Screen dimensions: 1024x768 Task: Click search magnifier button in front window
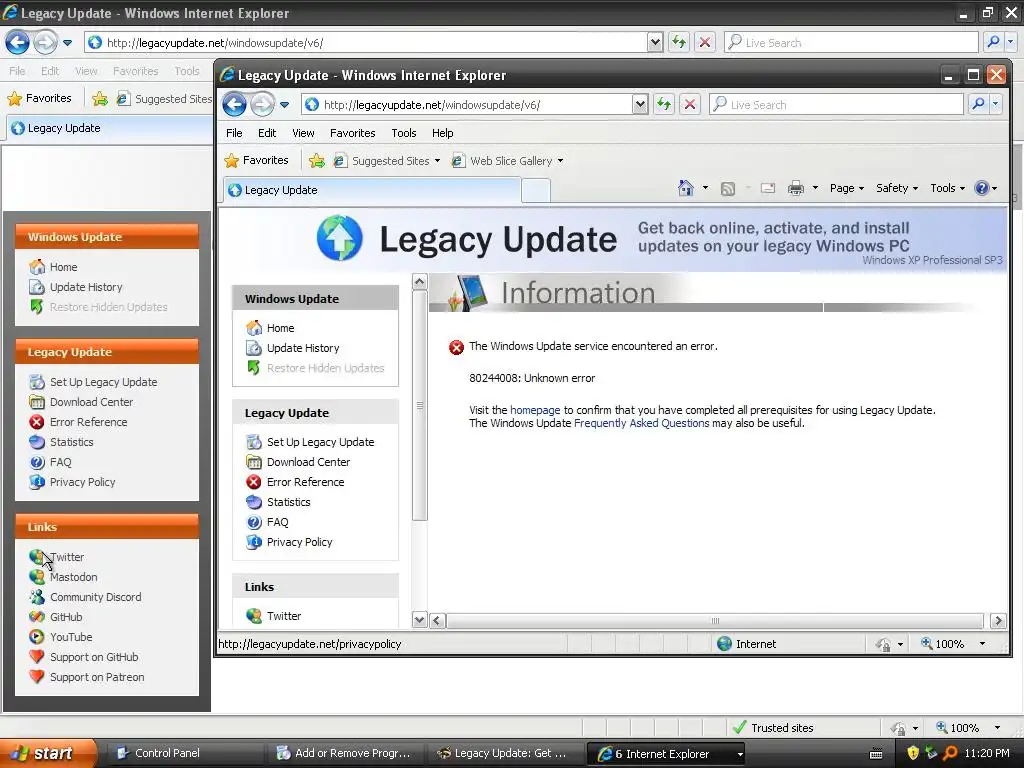point(978,104)
